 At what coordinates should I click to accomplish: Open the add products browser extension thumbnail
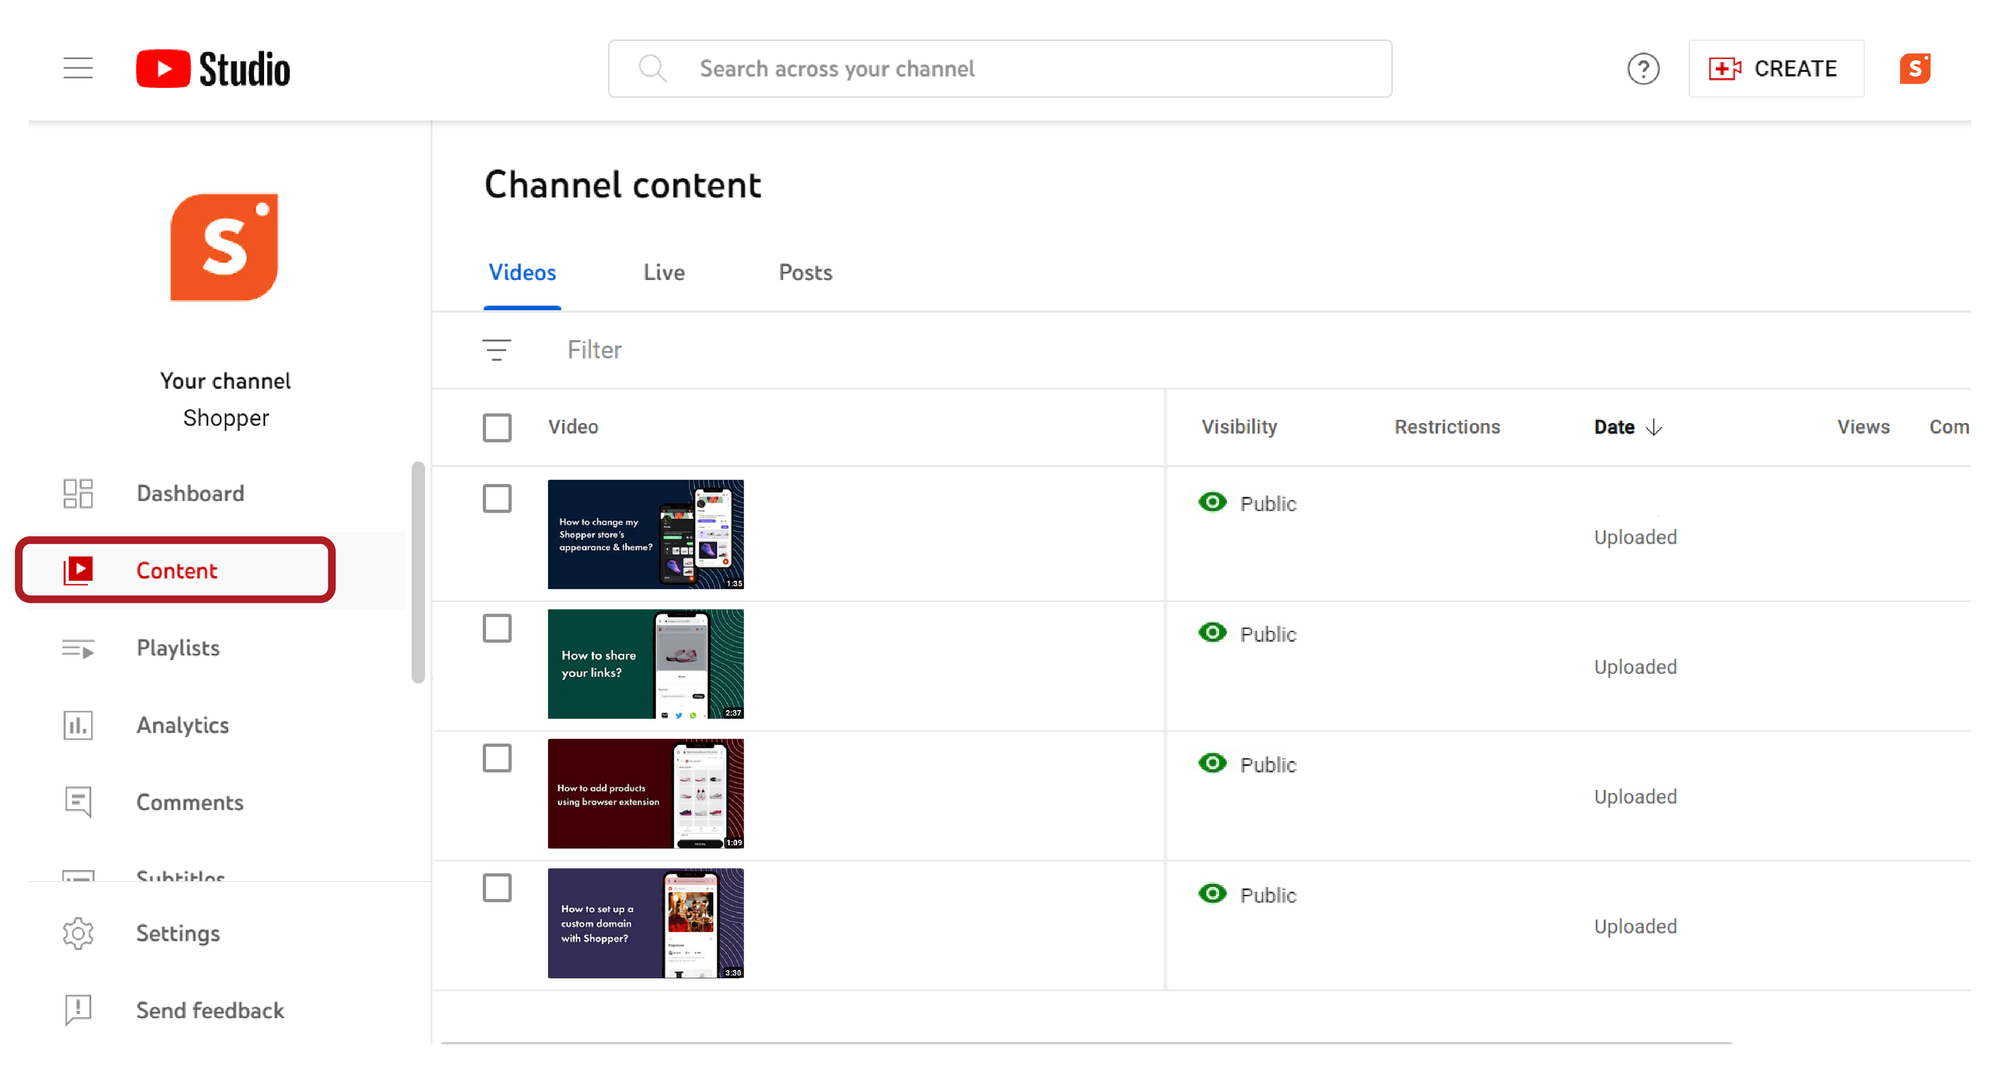(x=646, y=794)
